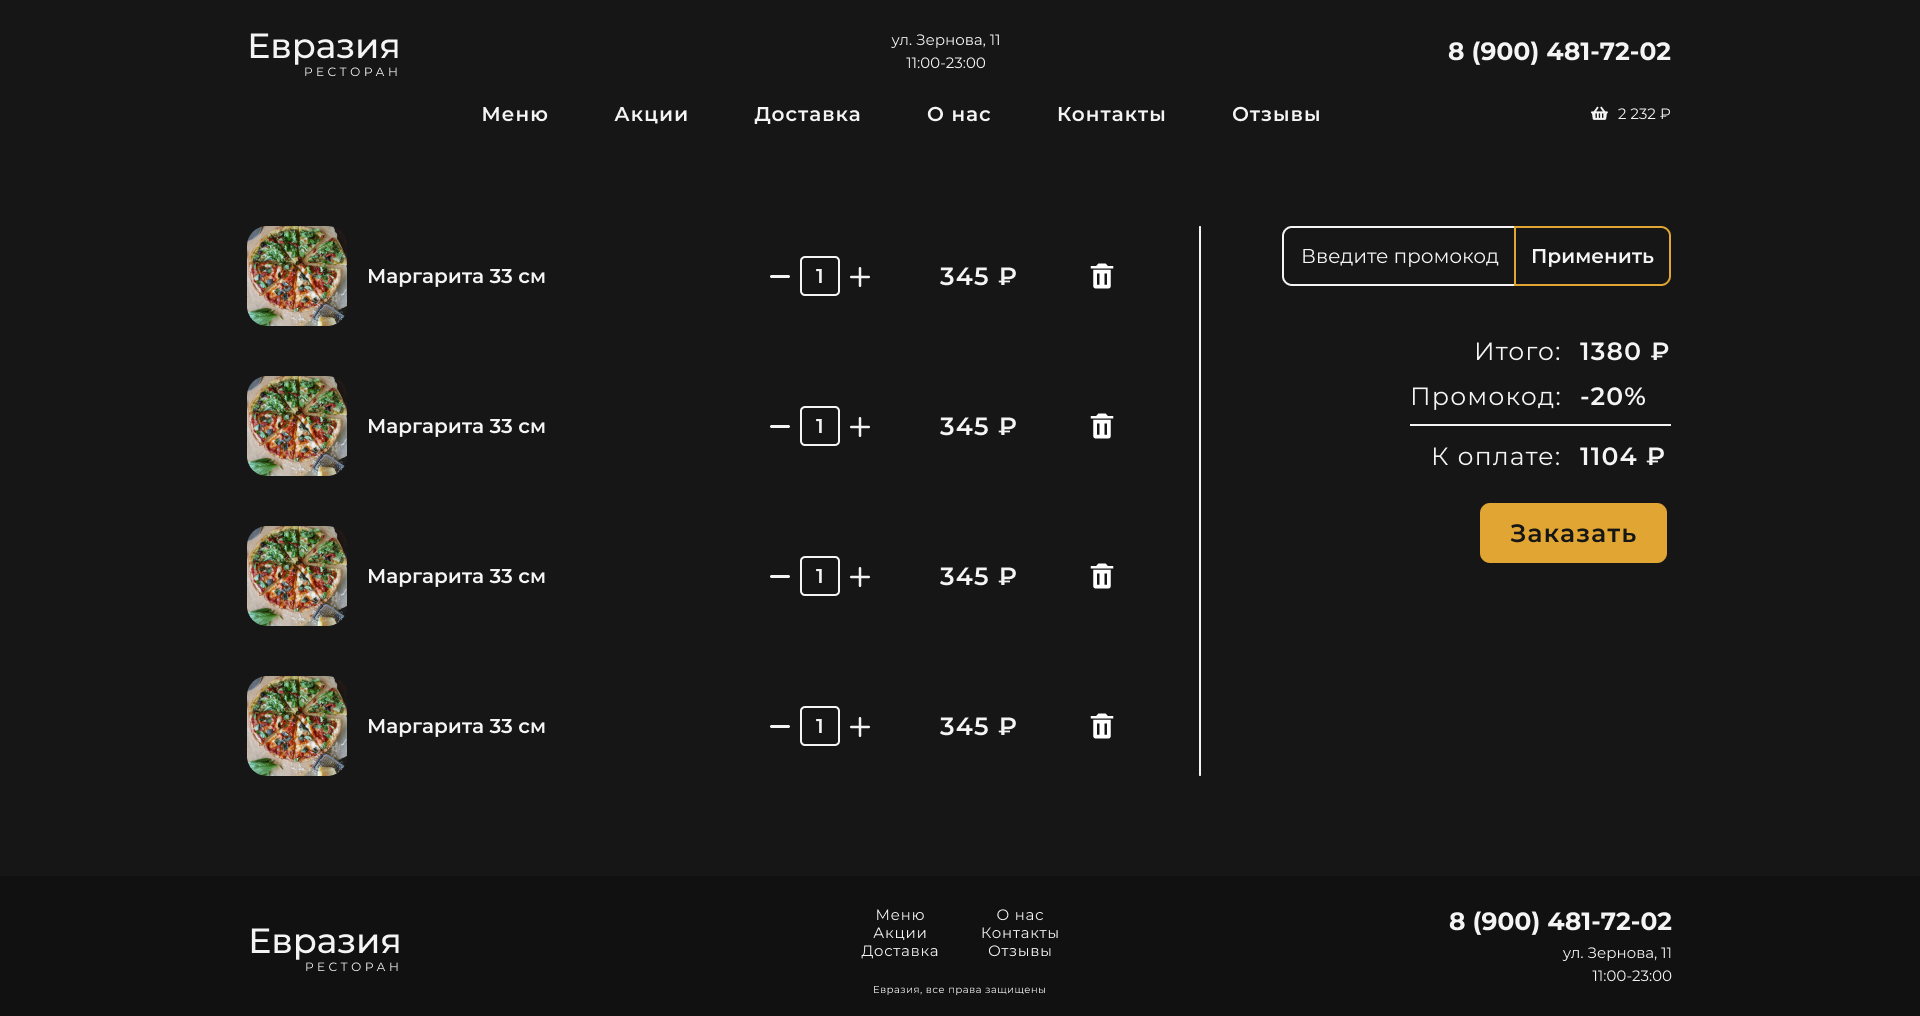Click the Контакты link in the footer
This screenshot has height=1016, width=1920.
pyautogui.click(x=1020, y=933)
